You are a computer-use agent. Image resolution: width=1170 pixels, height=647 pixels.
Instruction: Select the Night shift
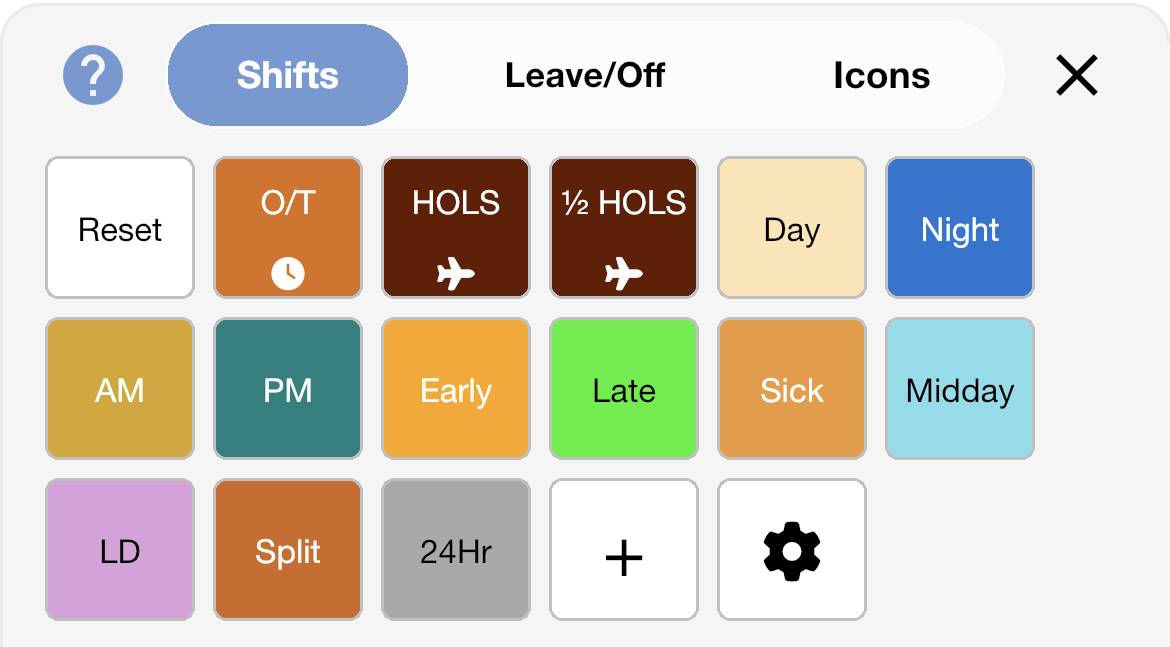[x=959, y=227]
